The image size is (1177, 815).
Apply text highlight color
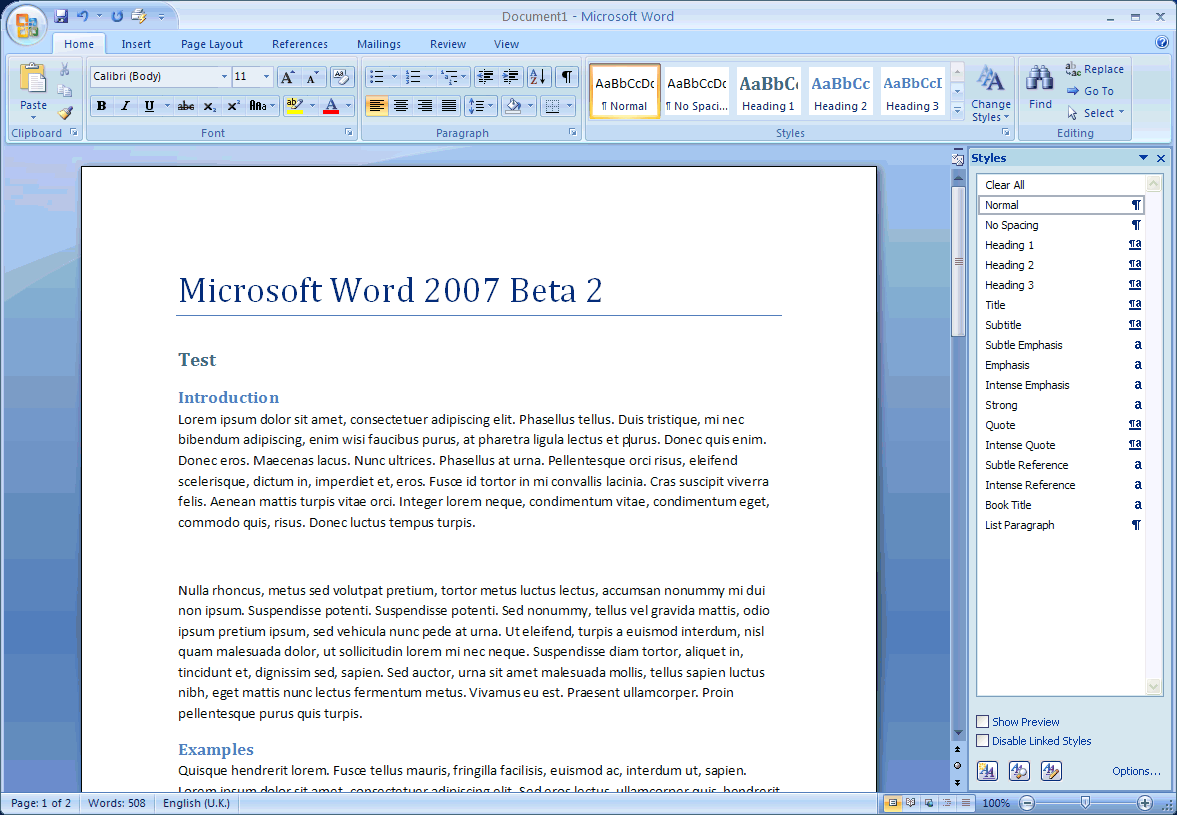click(x=294, y=105)
